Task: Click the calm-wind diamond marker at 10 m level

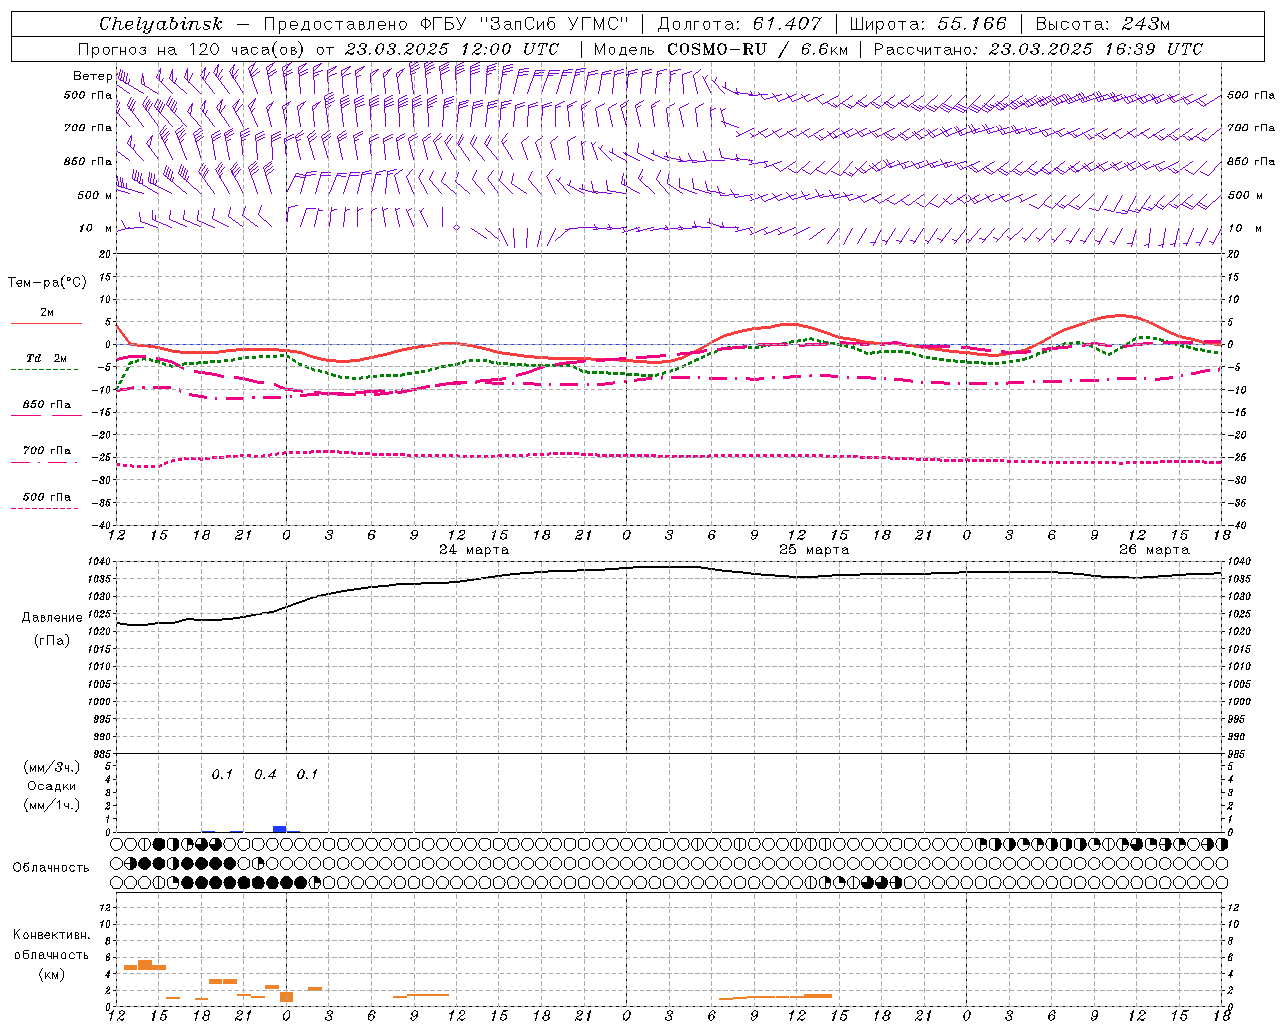Action: click(x=457, y=228)
